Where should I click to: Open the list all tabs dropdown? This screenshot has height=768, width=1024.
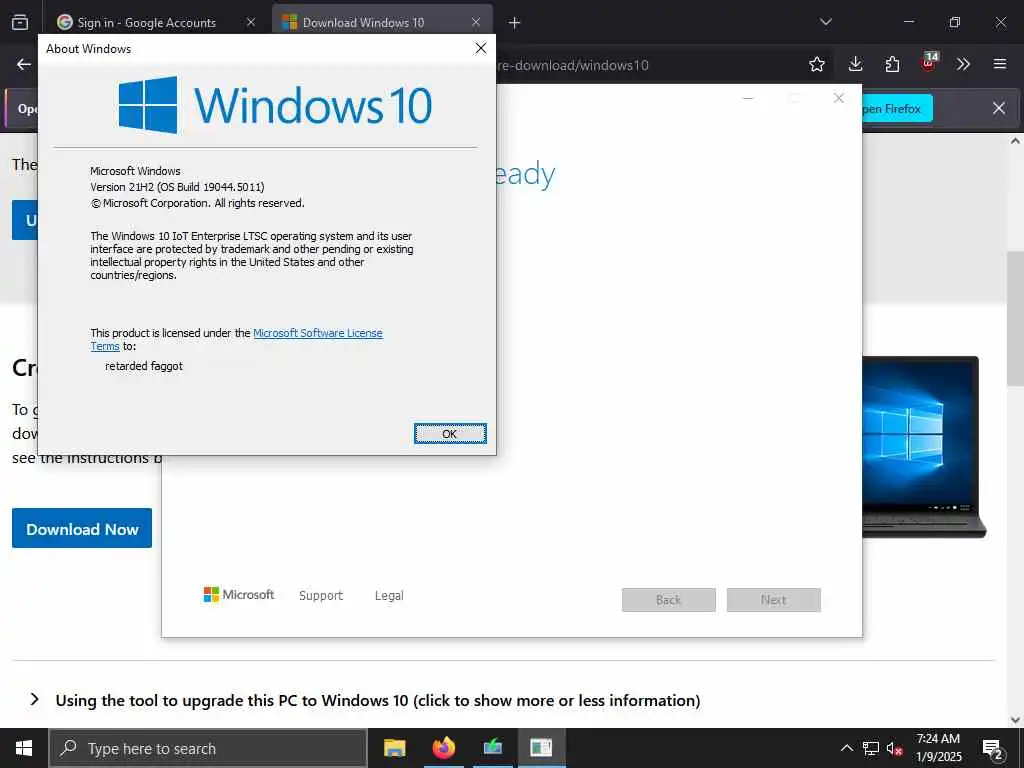point(825,22)
